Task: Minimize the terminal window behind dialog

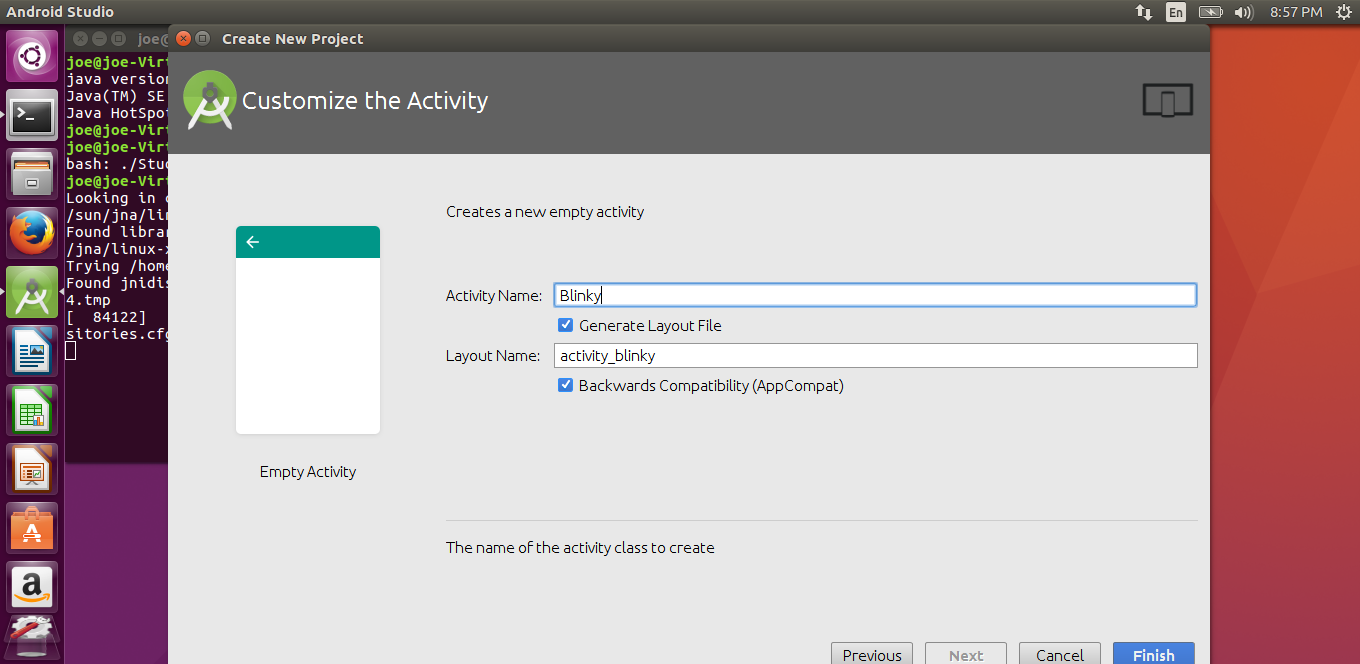Action: click(x=99, y=39)
